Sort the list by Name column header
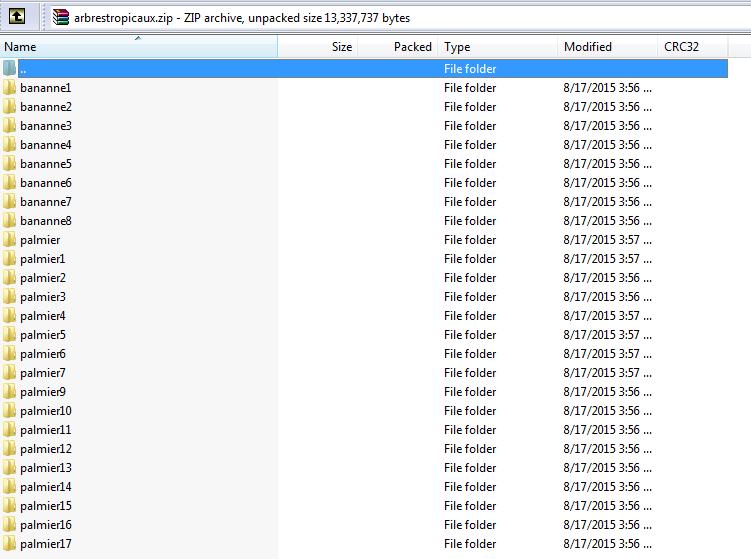This screenshot has width=751, height=559. click(138, 47)
